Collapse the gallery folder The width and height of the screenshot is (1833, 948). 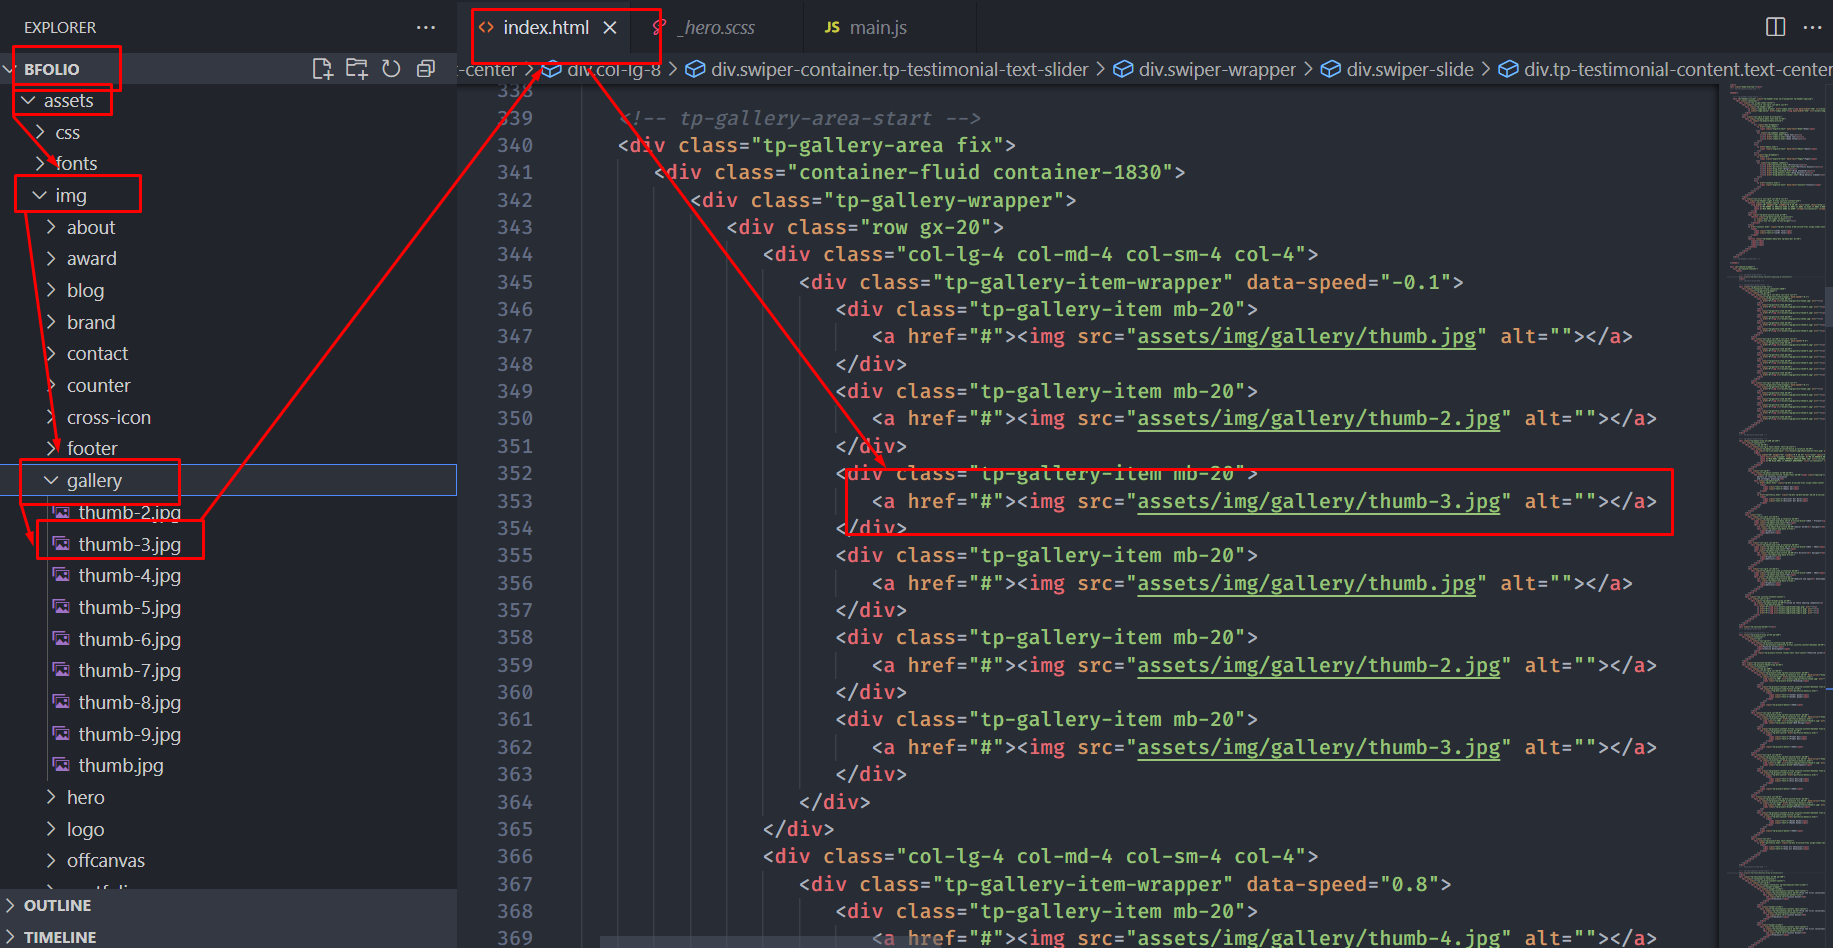(x=94, y=481)
